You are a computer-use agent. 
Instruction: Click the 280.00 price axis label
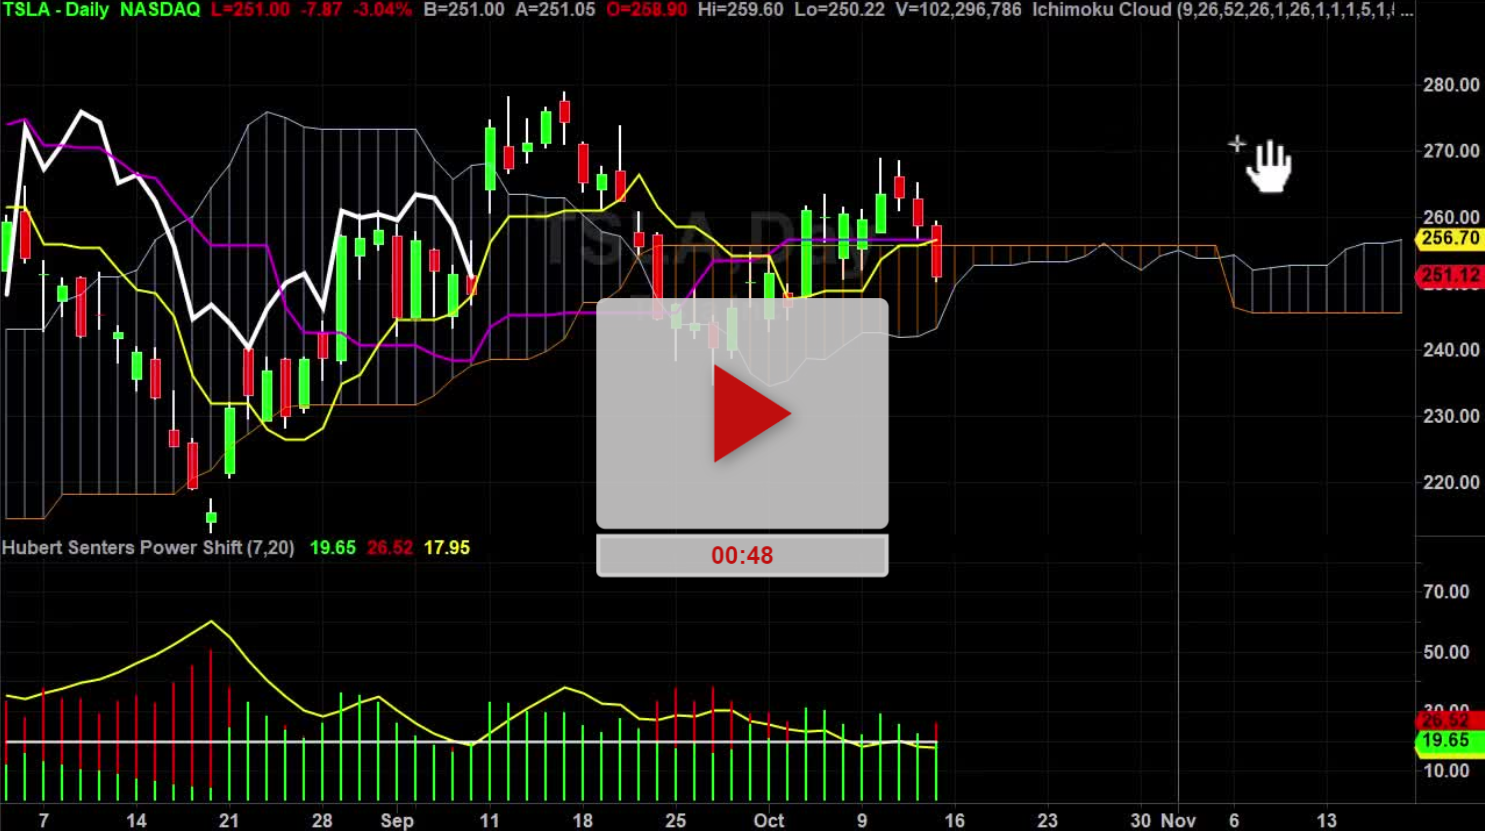coord(1451,85)
